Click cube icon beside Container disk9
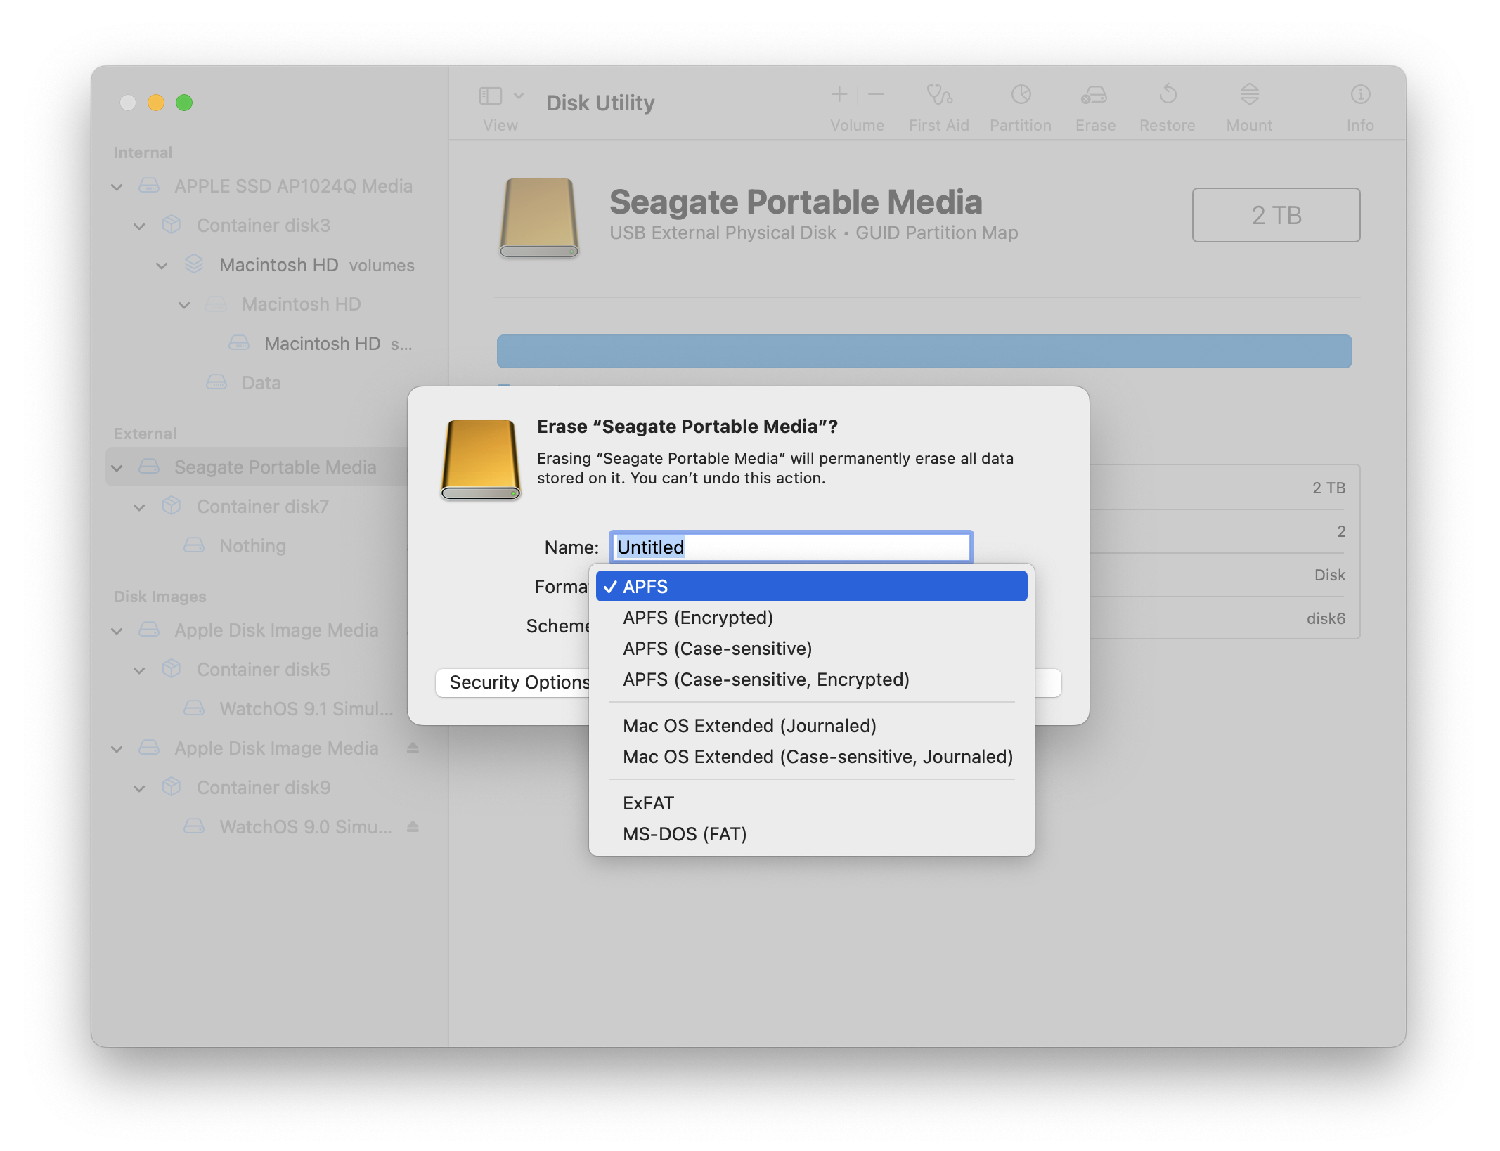 pyautogui.click(x=172, y=787)
